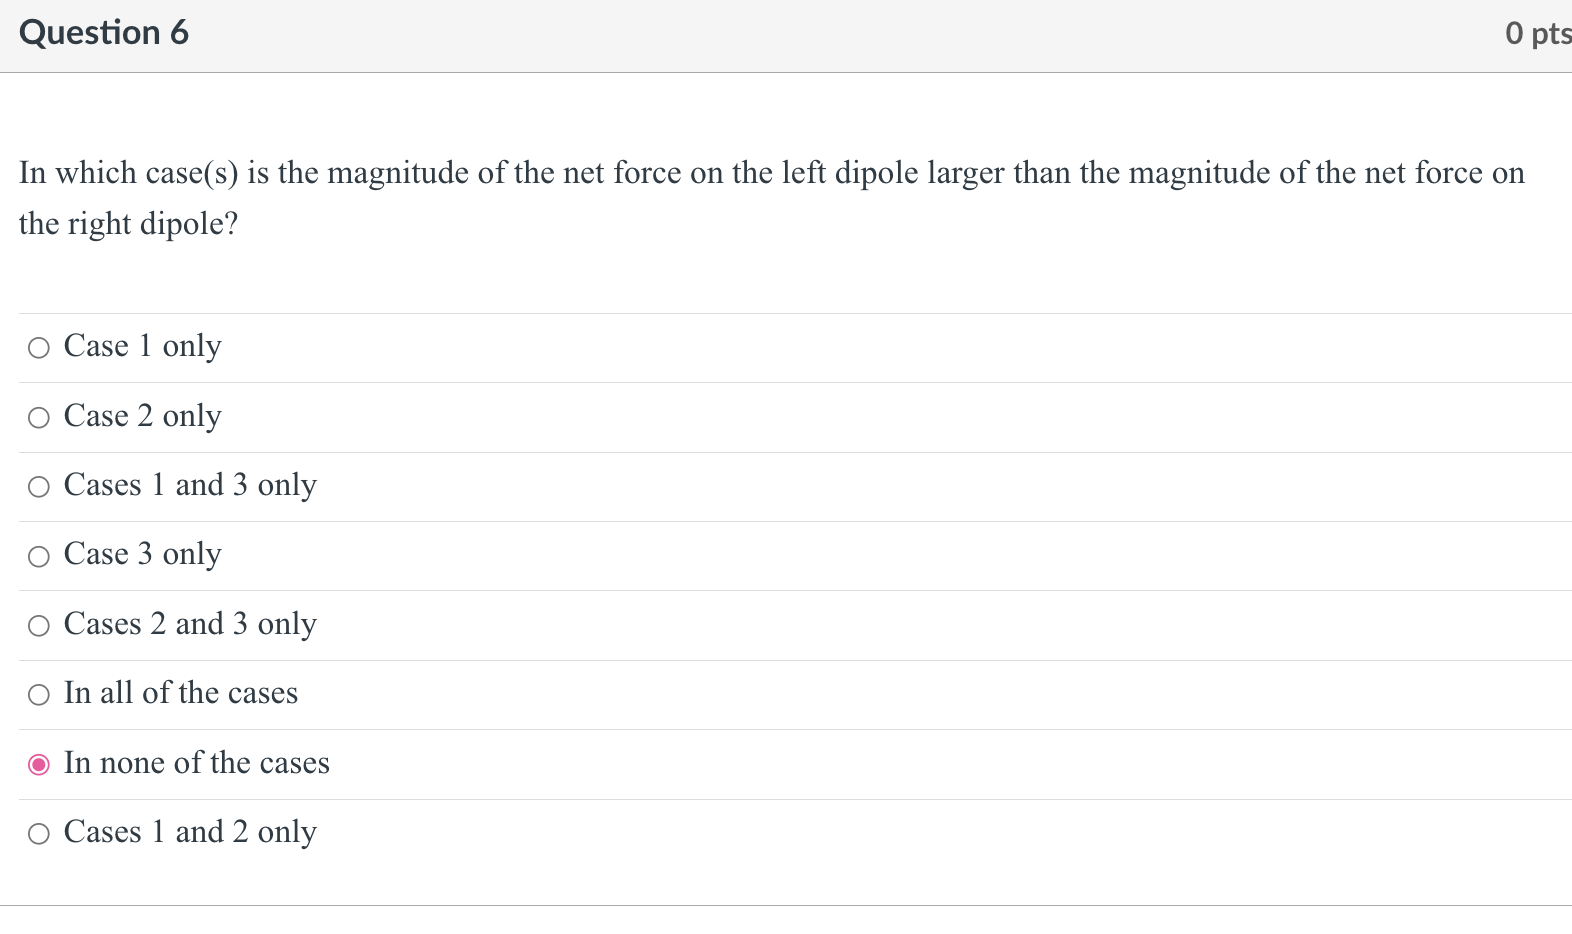Screen dimensions: 1572x934
Task: Select the "Case 3 only" radio button
Action: (39, 556)
